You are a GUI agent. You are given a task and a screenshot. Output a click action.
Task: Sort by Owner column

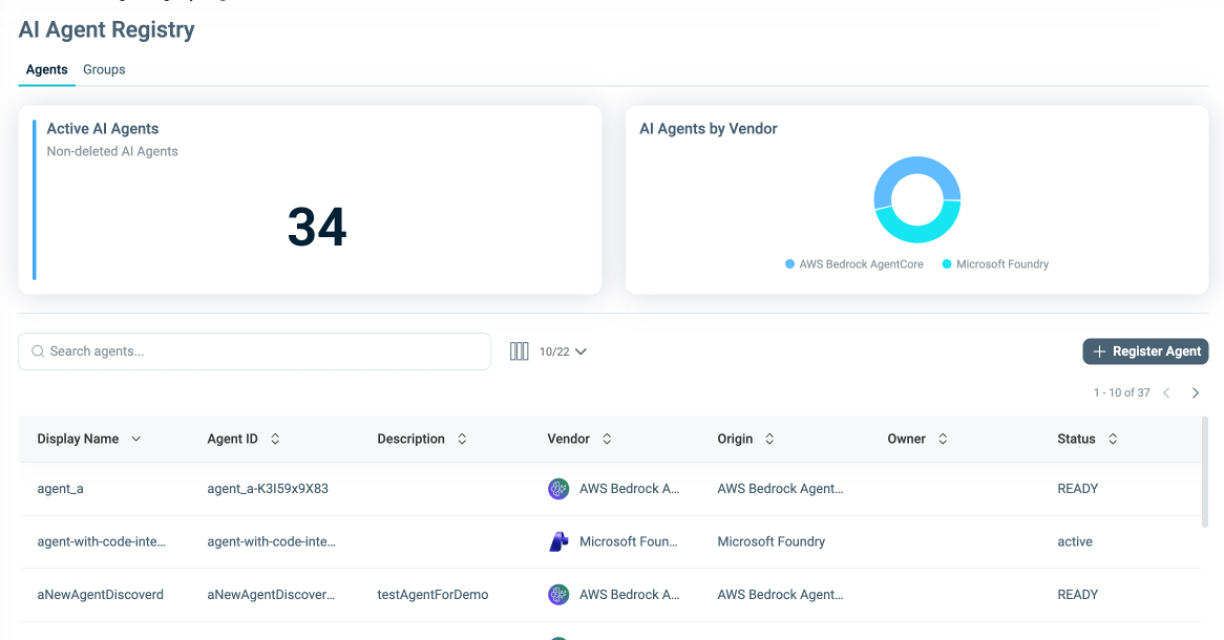tap(942, 439)
